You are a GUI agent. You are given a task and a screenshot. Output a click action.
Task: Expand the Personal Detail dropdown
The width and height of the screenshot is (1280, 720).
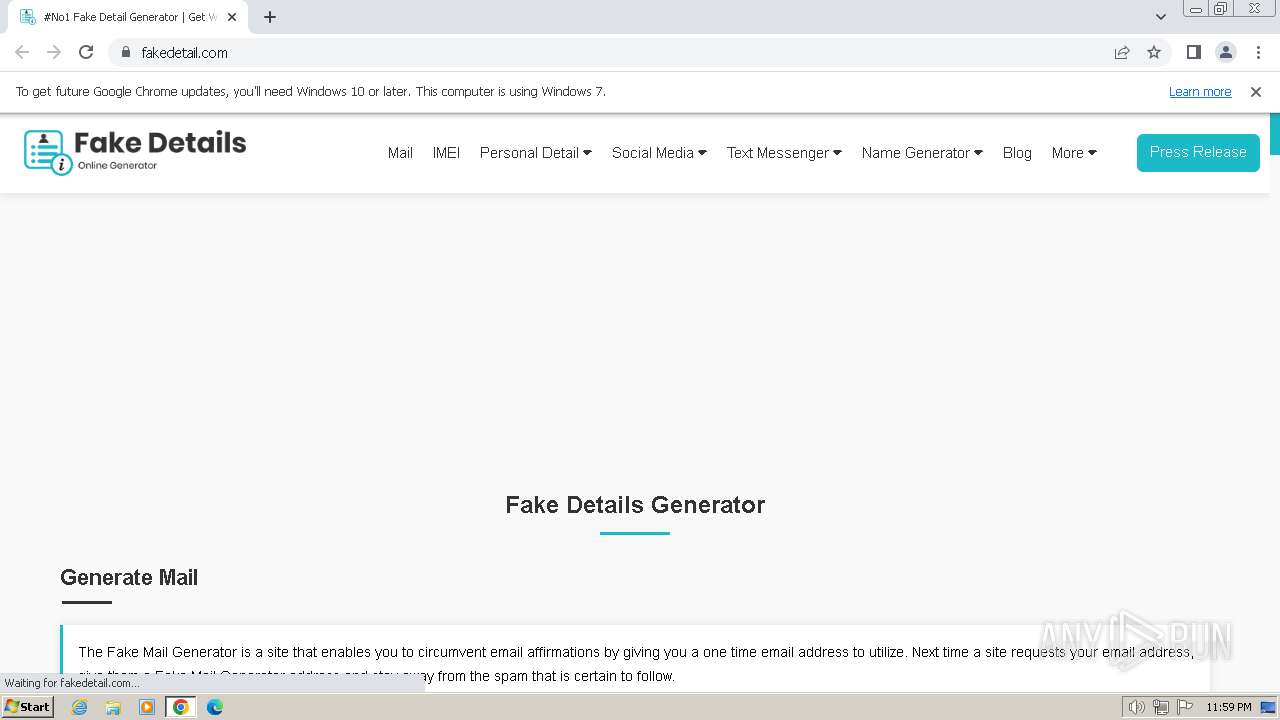pyautogui.click(x=536, y=153)
